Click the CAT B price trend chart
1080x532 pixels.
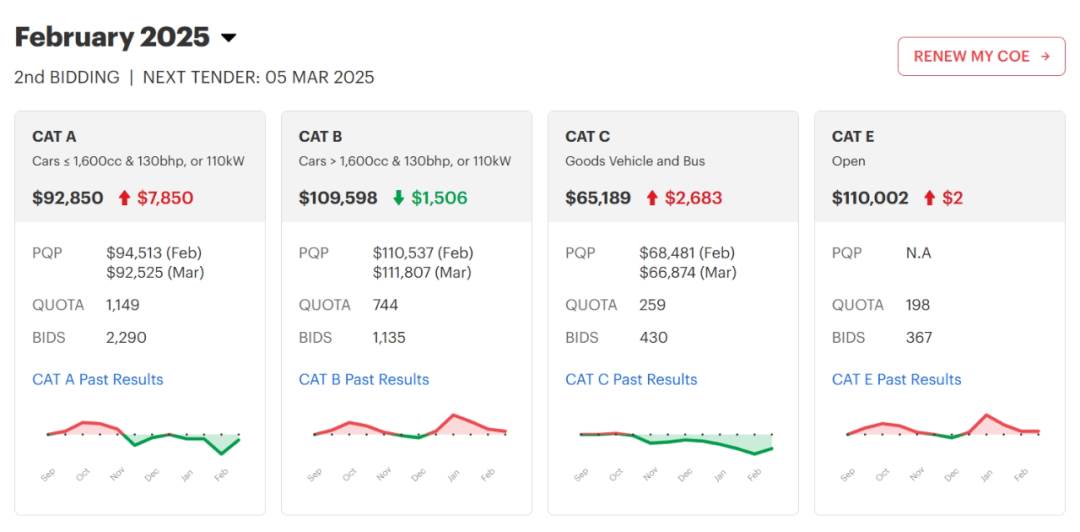pyautogui.click(x=407, y=430)
